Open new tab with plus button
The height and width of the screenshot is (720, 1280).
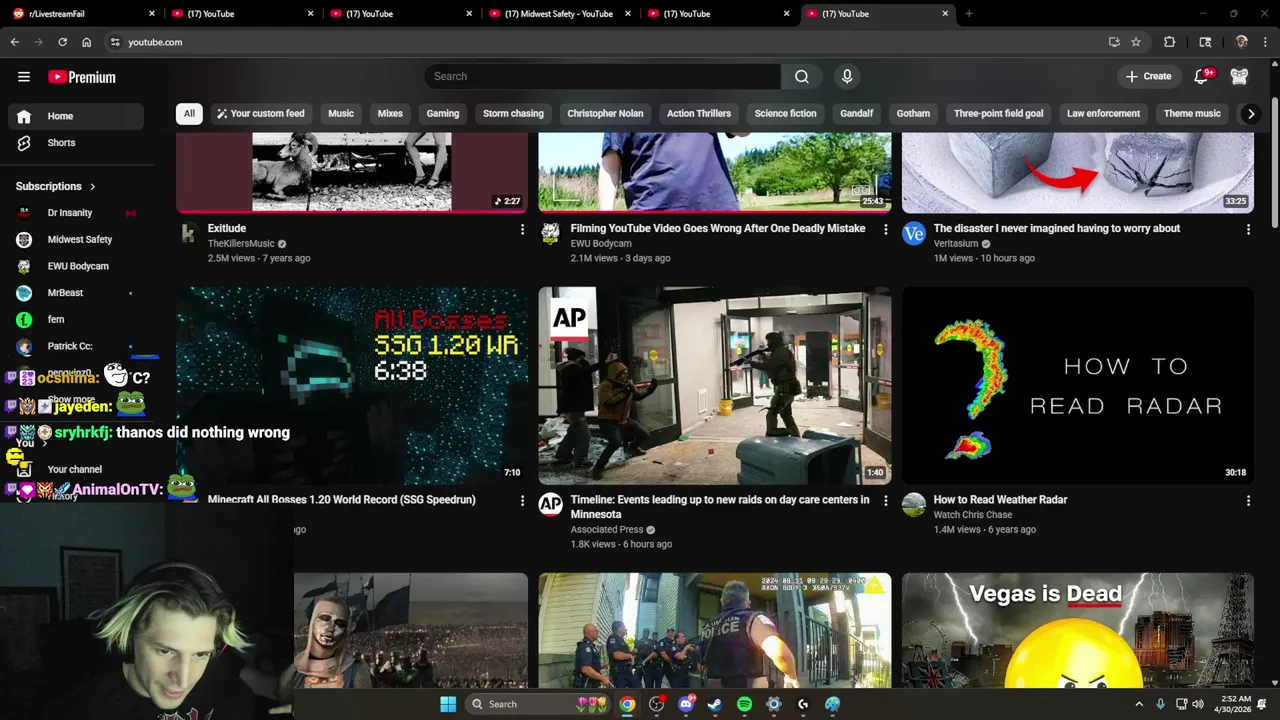969,14
